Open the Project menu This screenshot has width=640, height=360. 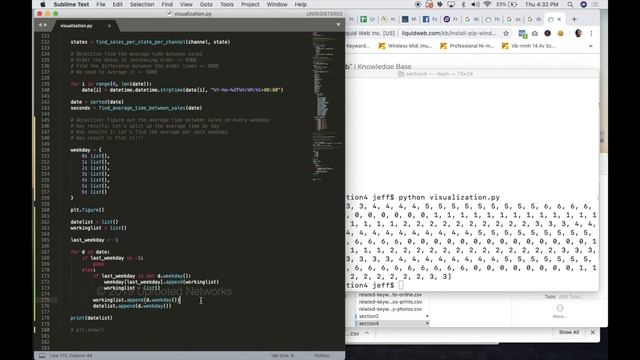[250, 4]
